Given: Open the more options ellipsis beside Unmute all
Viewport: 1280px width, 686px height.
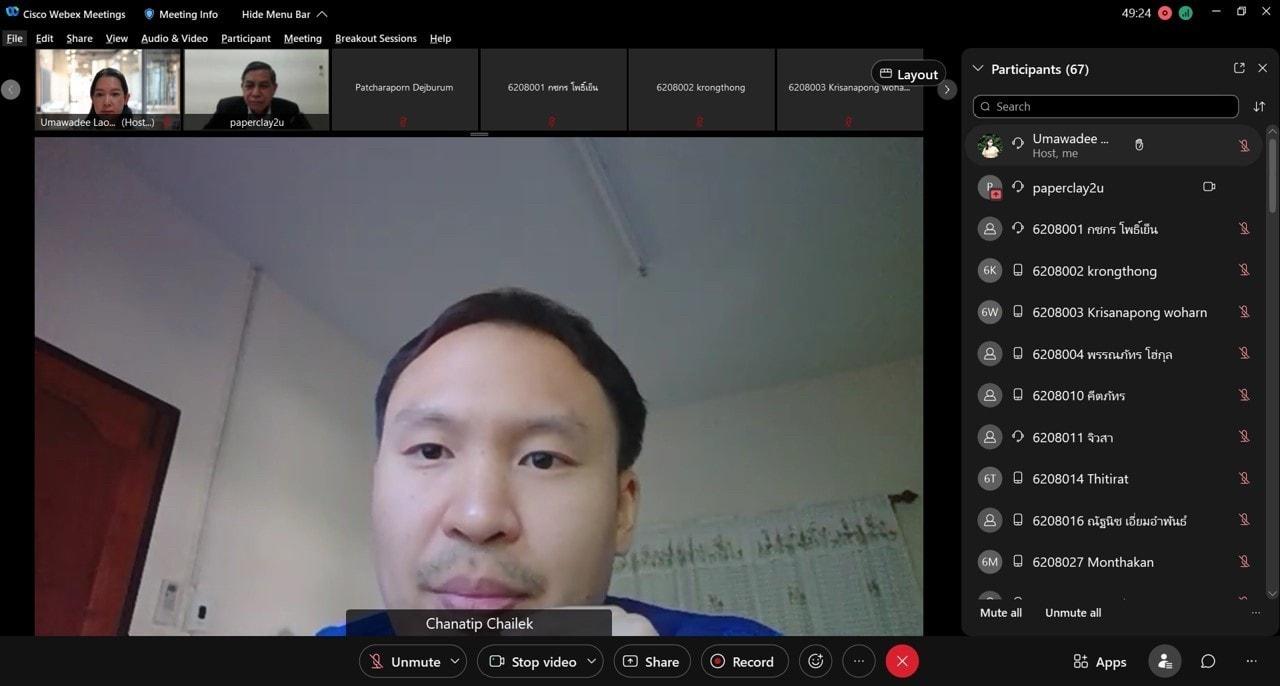Looking at the screenshot, I should (x=1256, y=613).
